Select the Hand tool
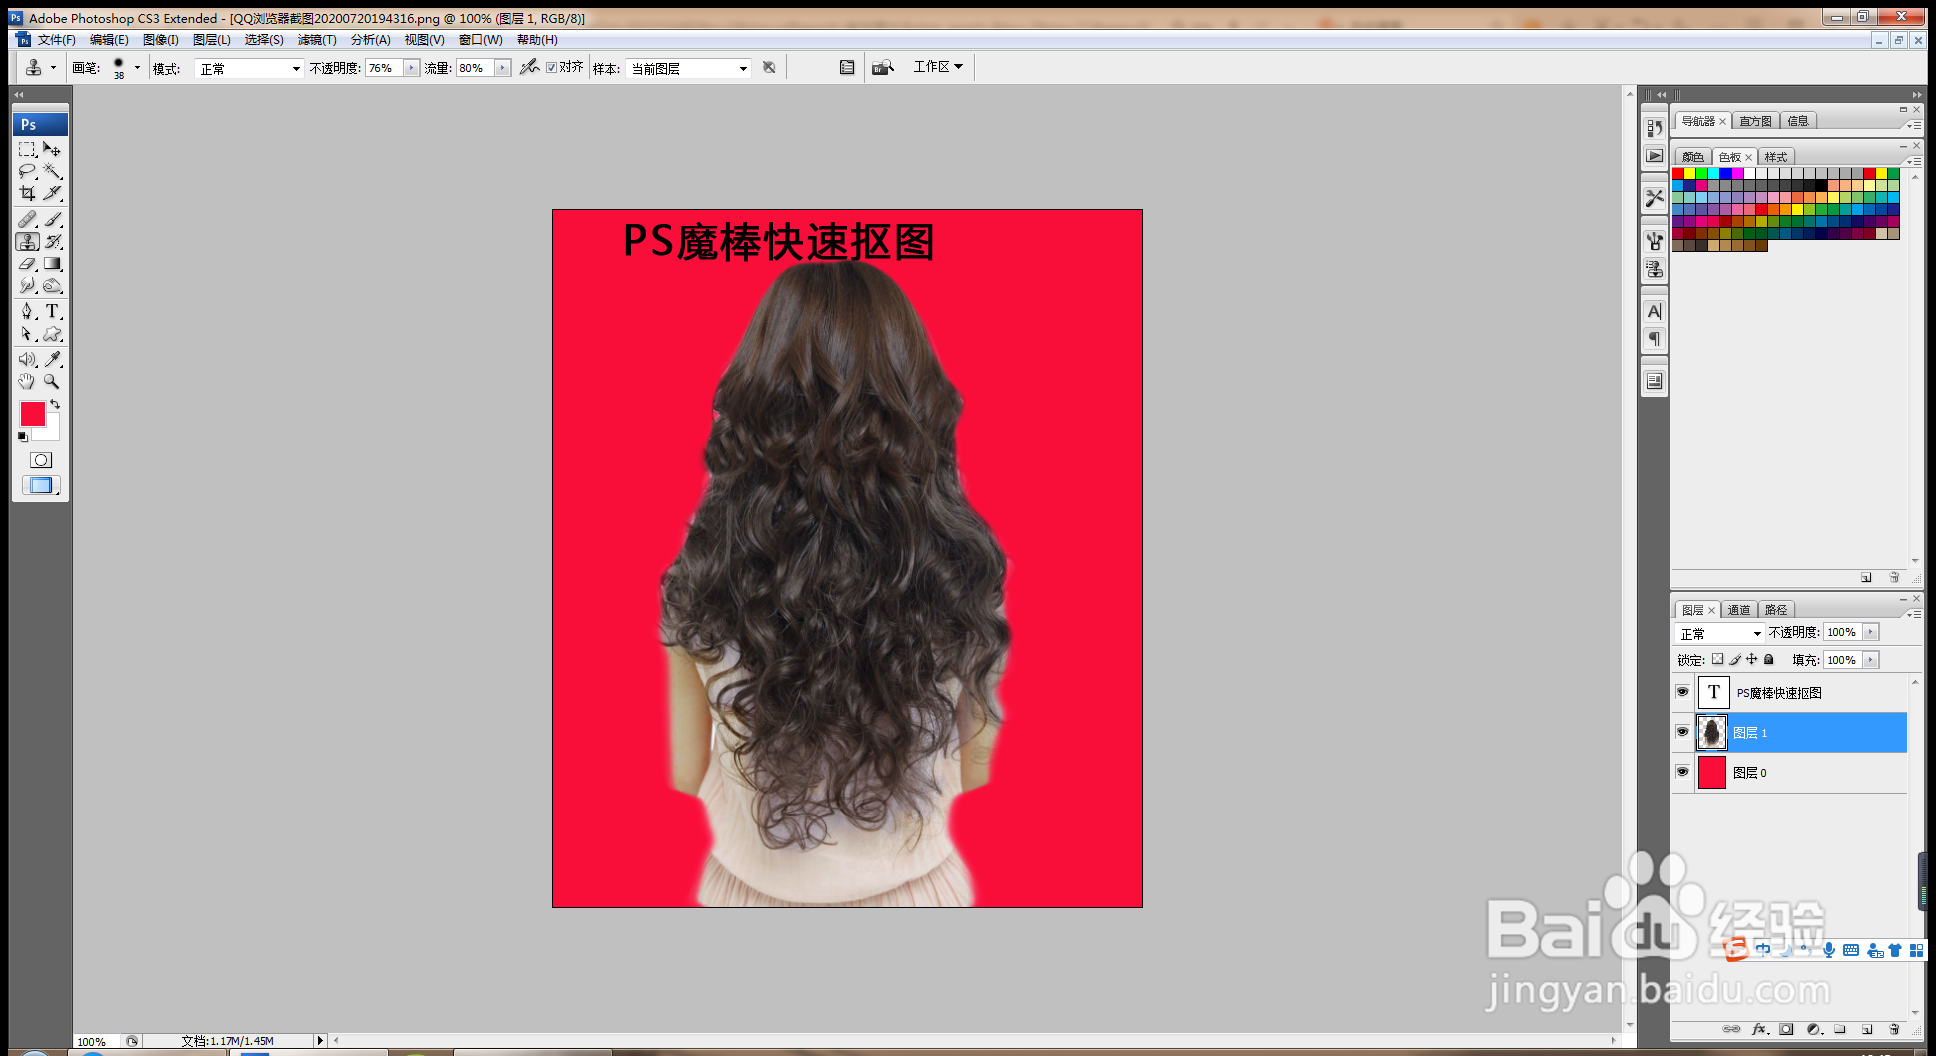 pos(27,382)
